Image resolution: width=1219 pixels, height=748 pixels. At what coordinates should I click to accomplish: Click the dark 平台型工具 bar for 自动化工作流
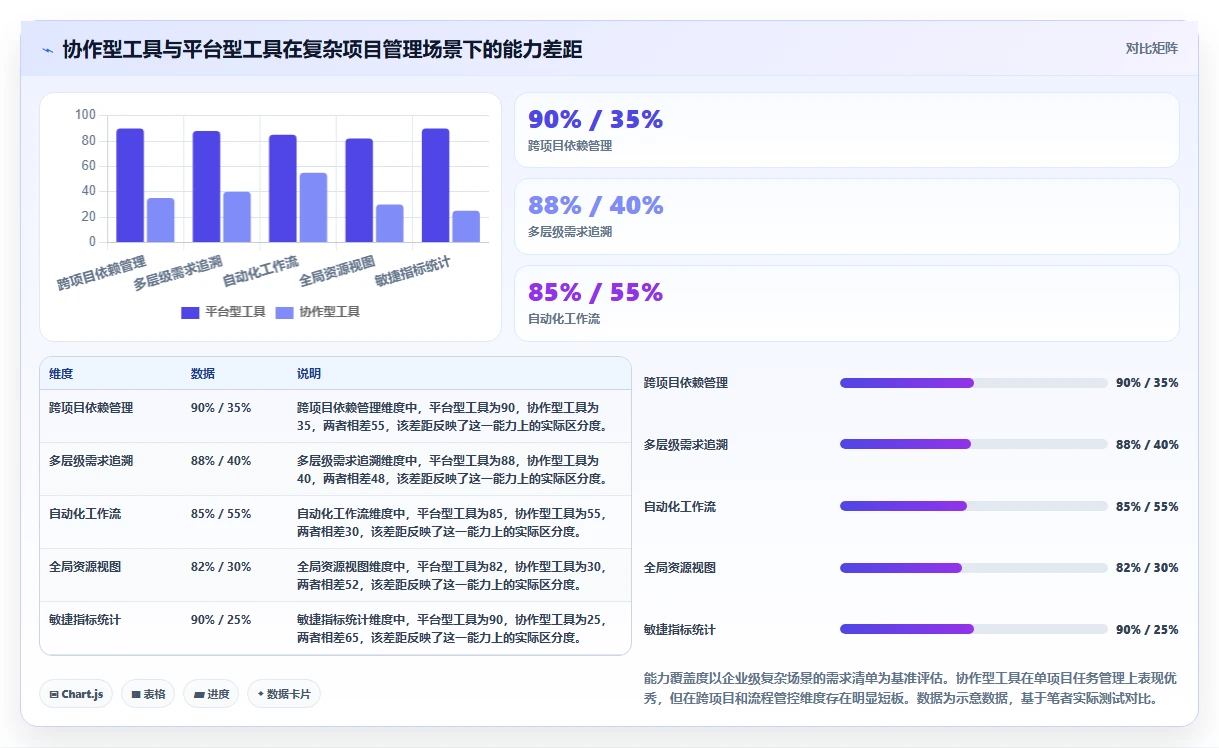[x=283, y=188]
